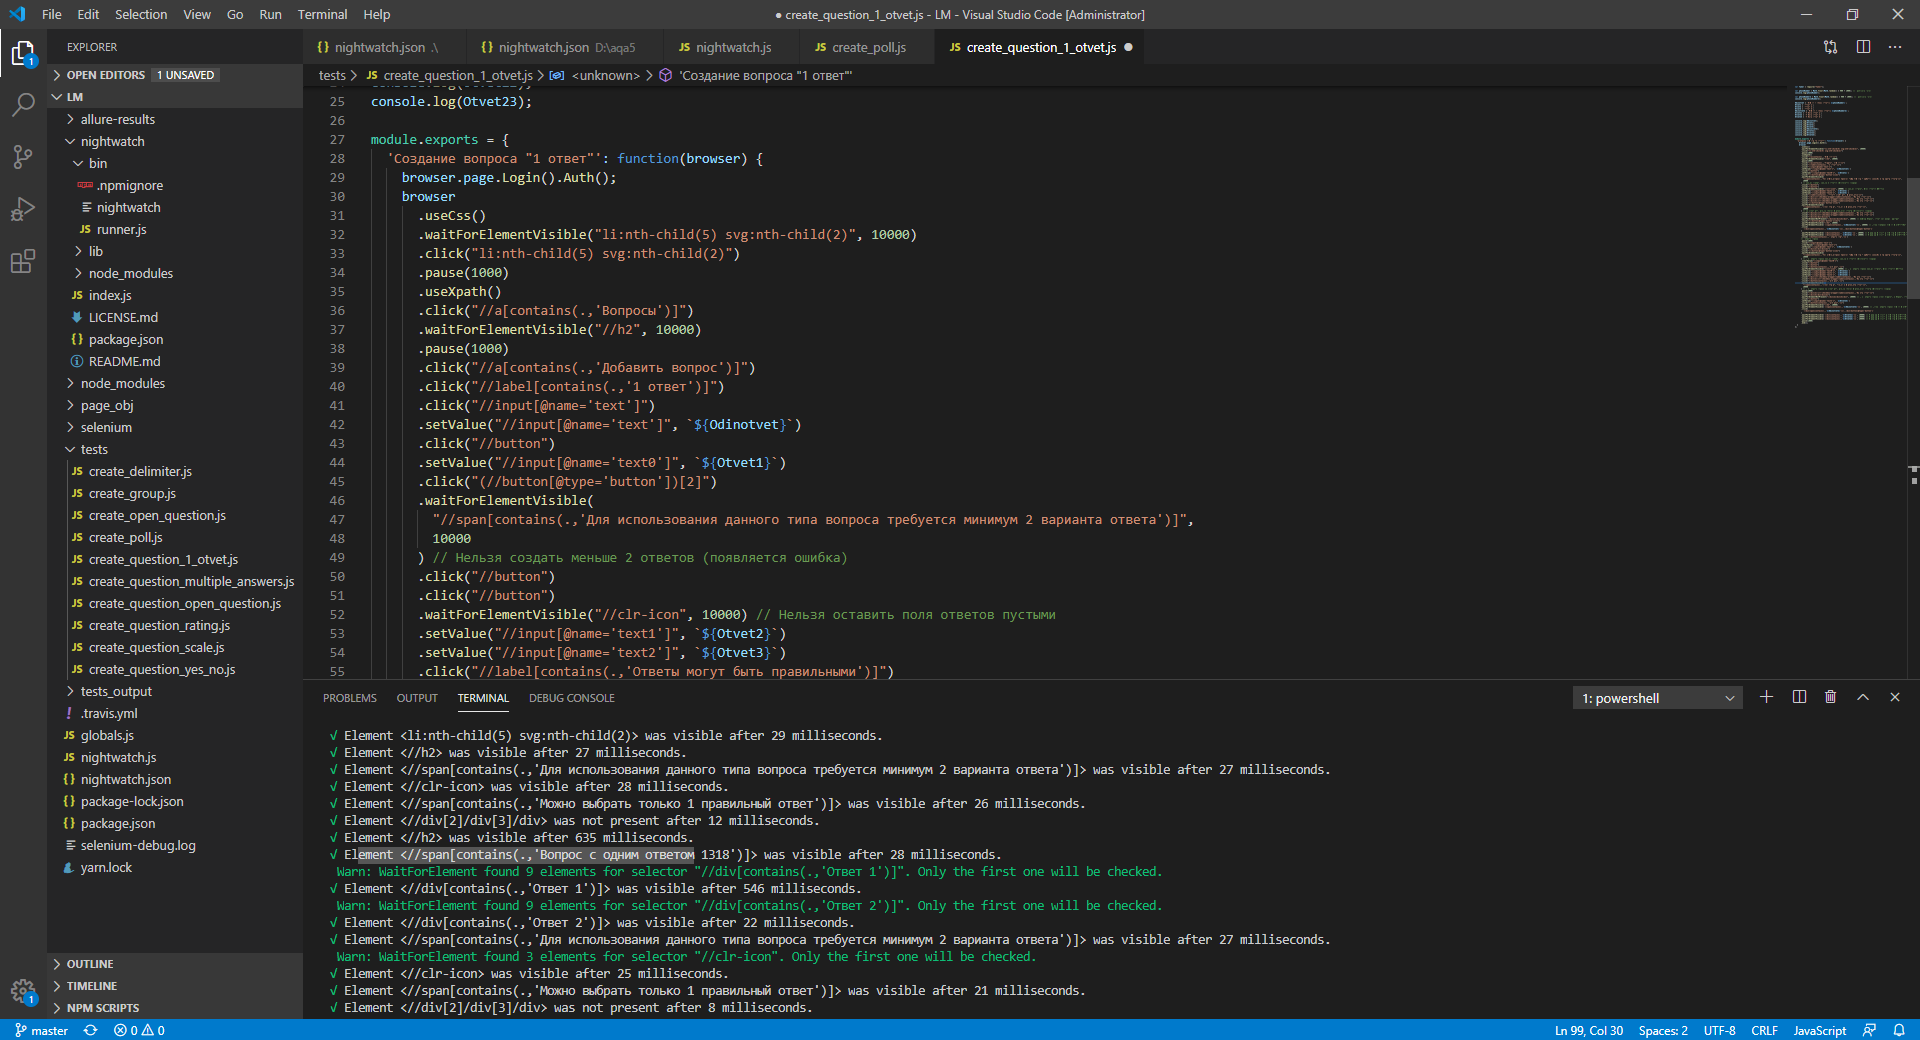Switch to the PROBLEMS panel tab

[x=350, y=698]
